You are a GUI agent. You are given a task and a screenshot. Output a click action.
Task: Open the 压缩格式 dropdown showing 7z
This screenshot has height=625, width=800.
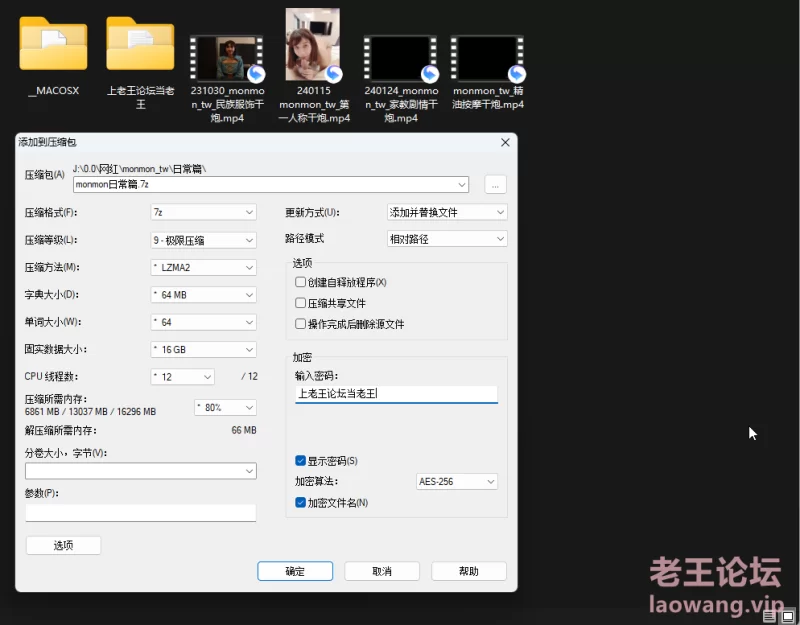[204, 212]
